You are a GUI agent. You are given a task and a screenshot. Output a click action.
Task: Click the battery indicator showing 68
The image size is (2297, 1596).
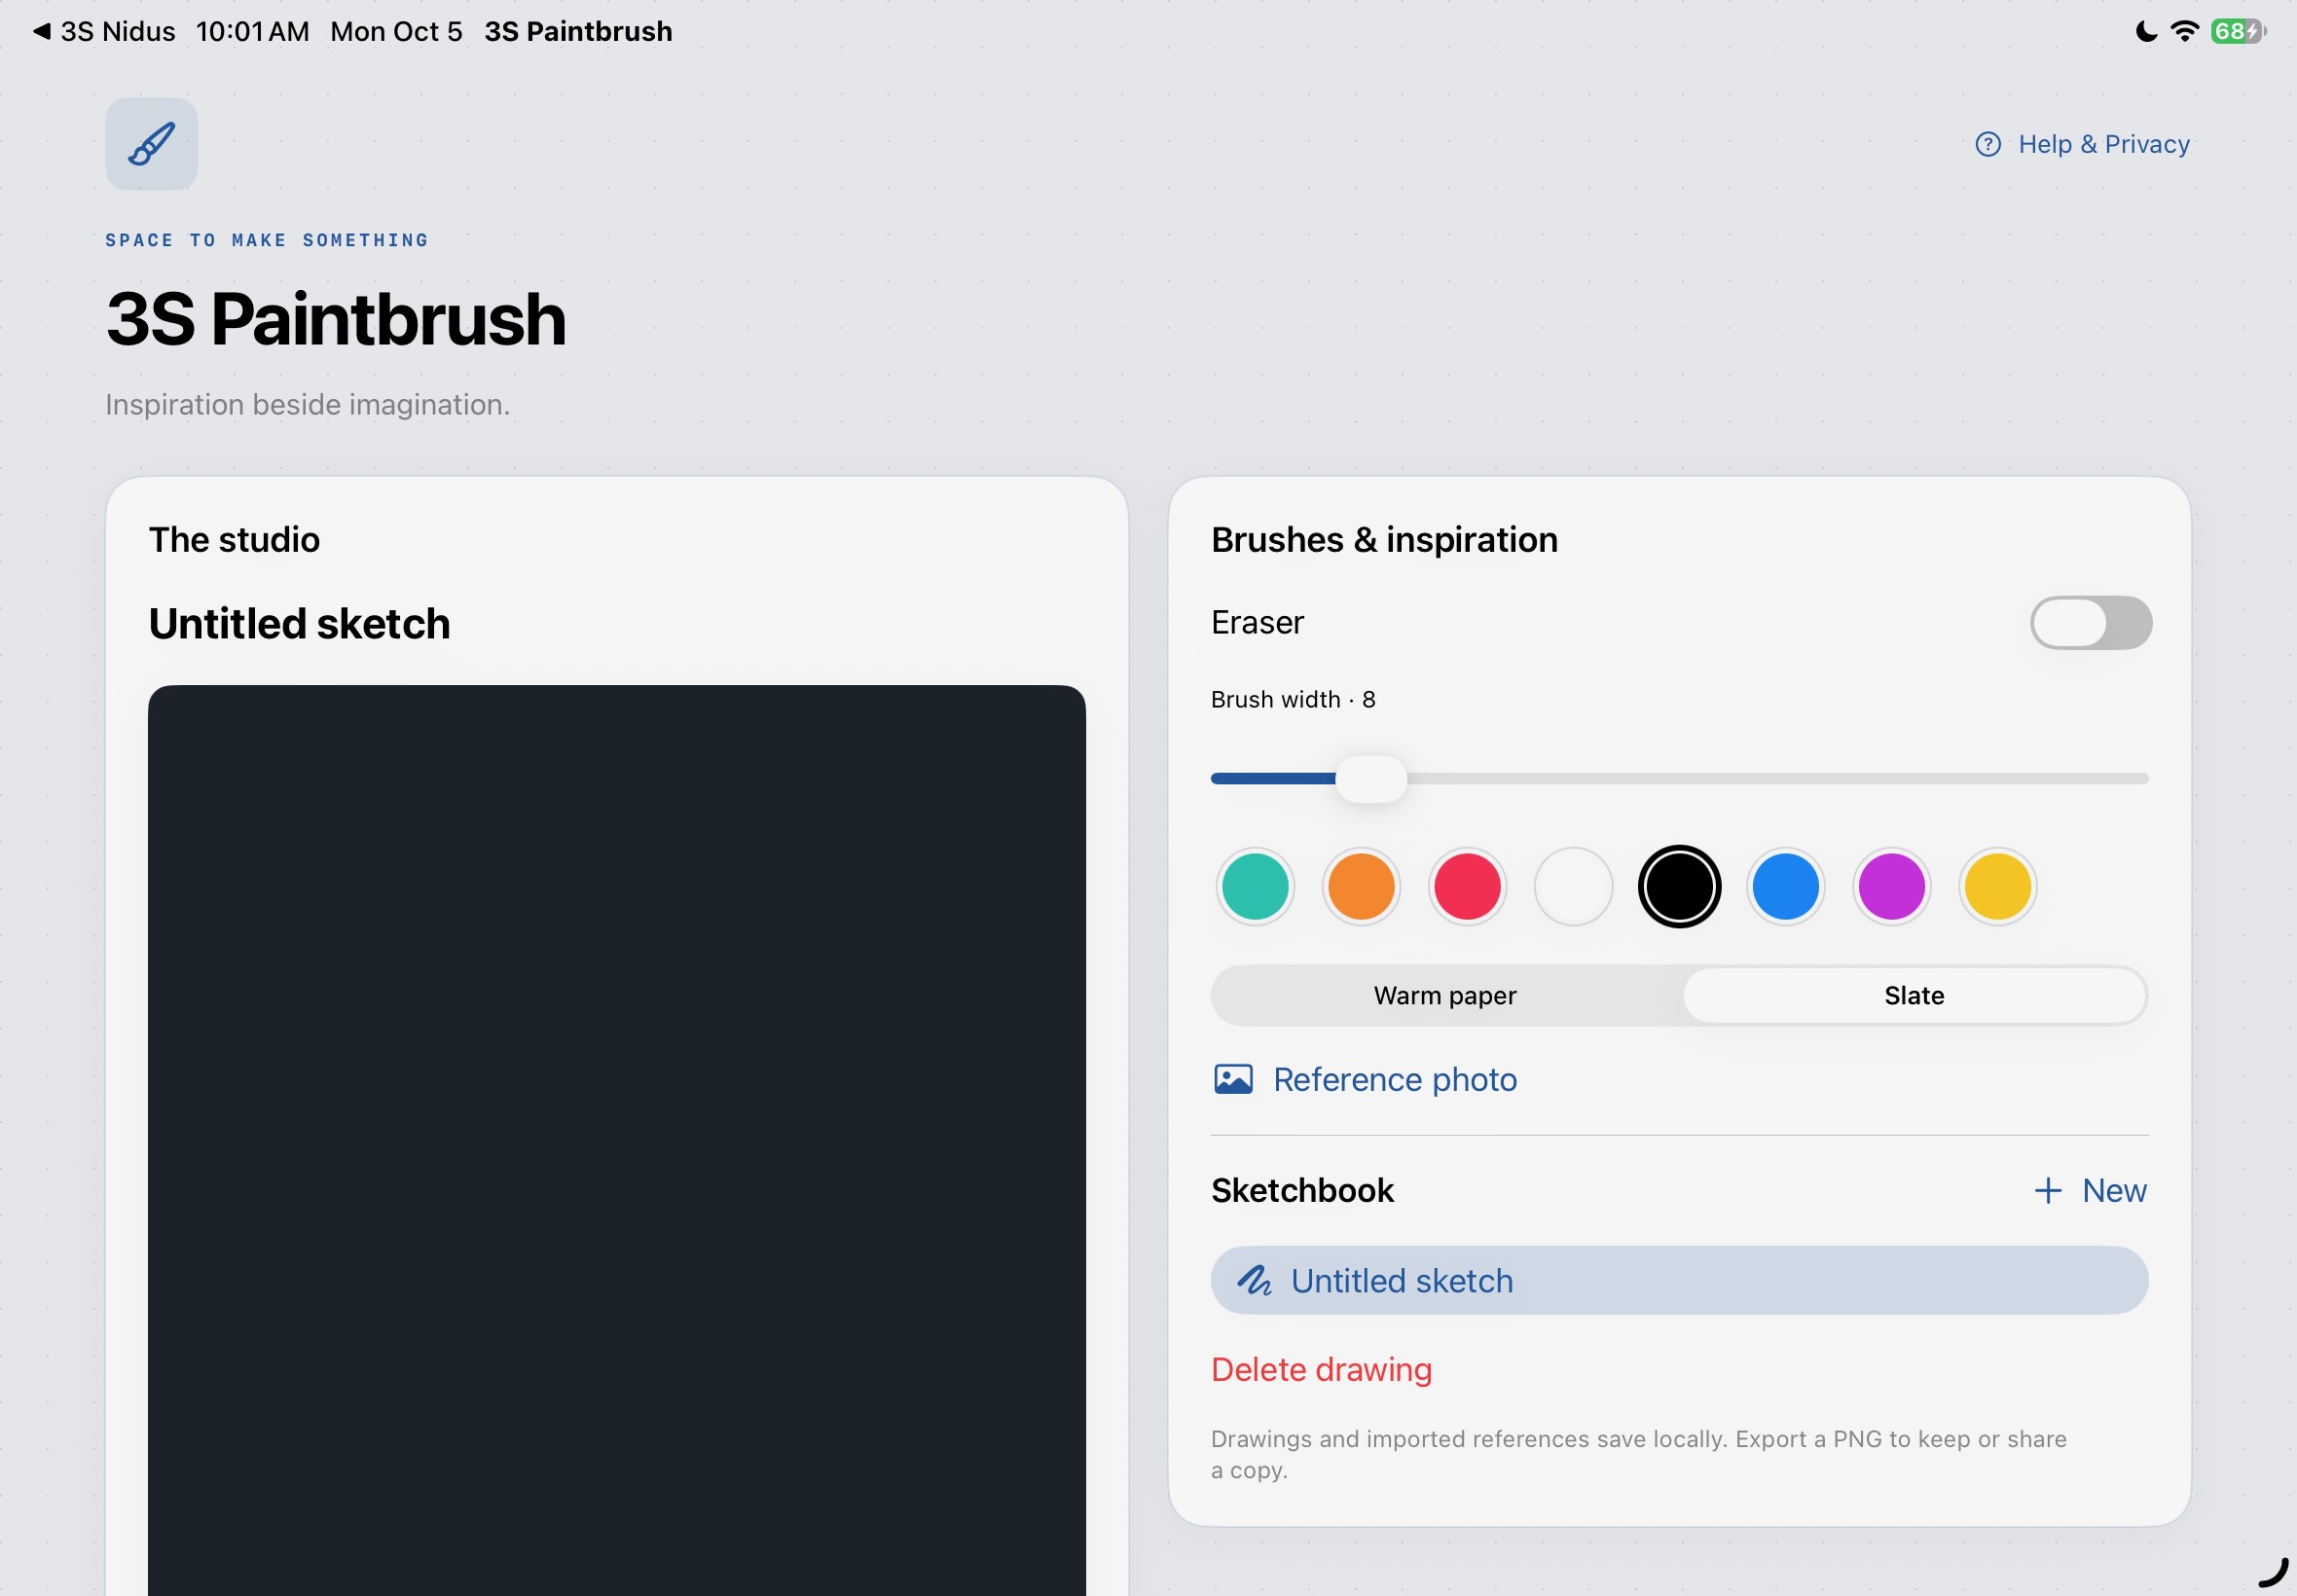pos(2238,31)
